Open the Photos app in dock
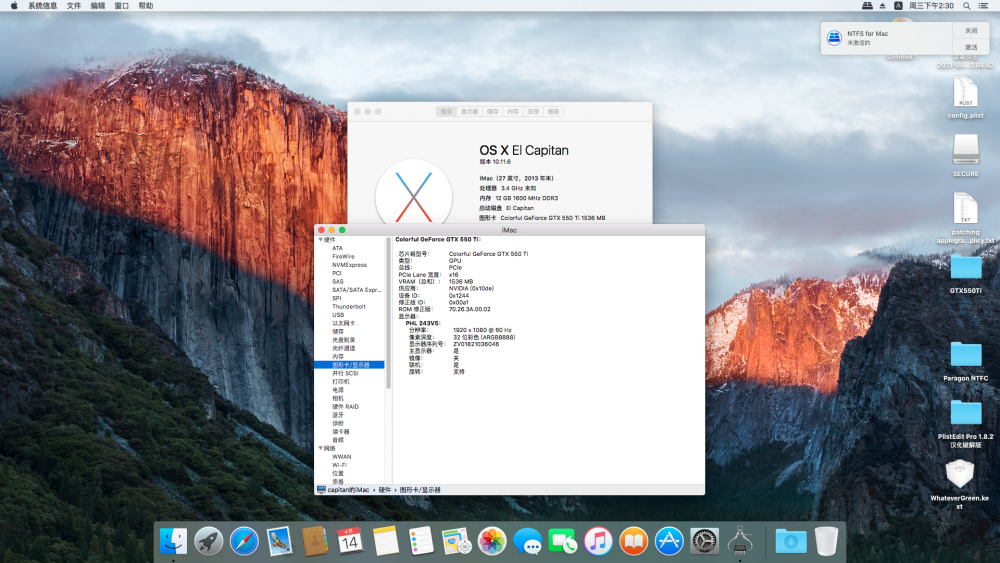Image resolution: width=1000 pixels, height=563 pixels. [x=492, y=541]
